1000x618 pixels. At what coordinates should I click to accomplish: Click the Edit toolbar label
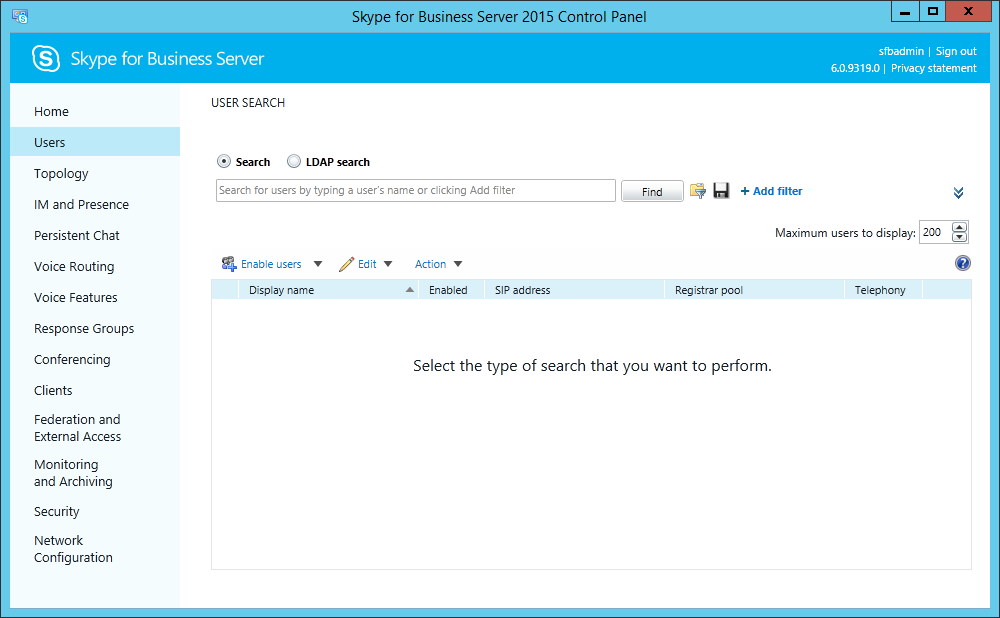[x=367, y=264]
